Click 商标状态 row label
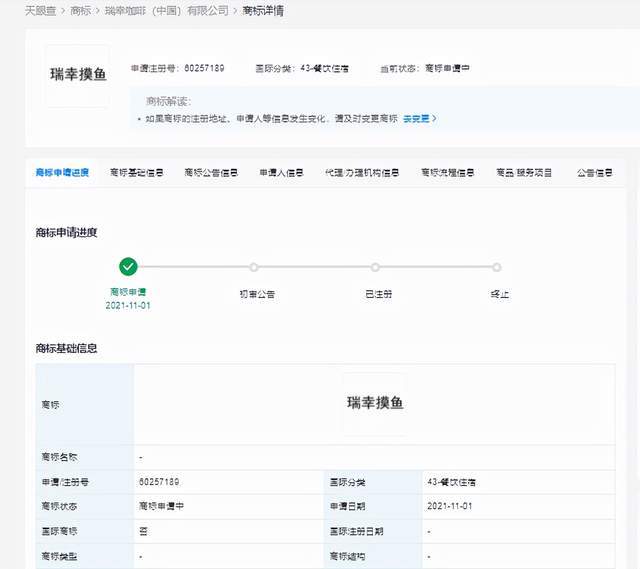Viewport: 640px width, 569px height. pos(60,507)
